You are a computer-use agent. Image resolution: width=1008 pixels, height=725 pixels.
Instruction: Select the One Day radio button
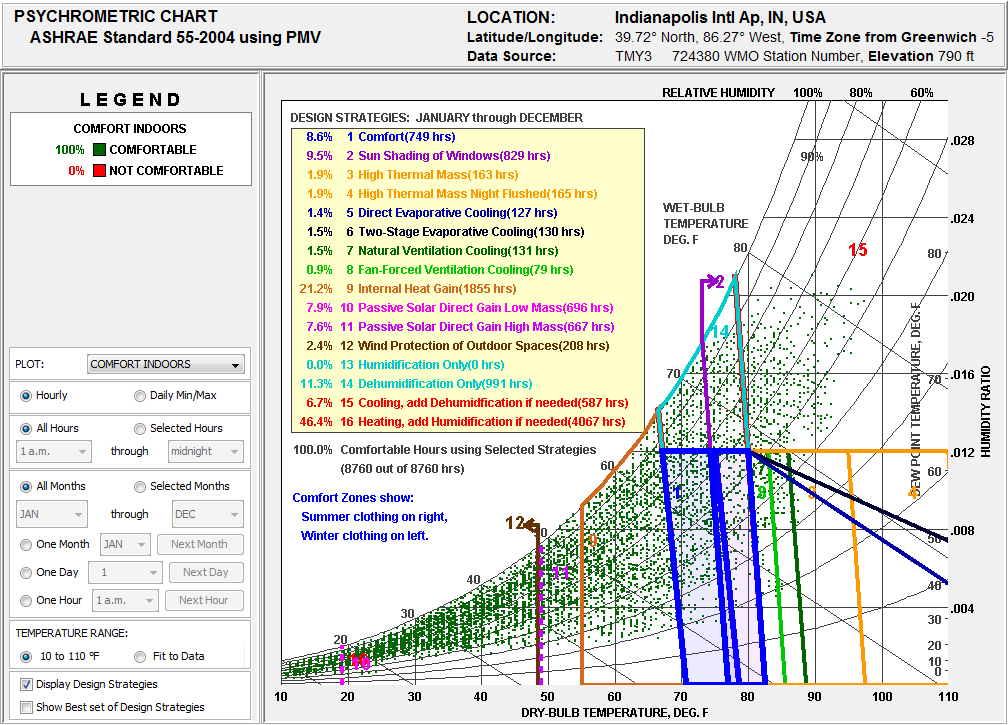click(26, 573)
